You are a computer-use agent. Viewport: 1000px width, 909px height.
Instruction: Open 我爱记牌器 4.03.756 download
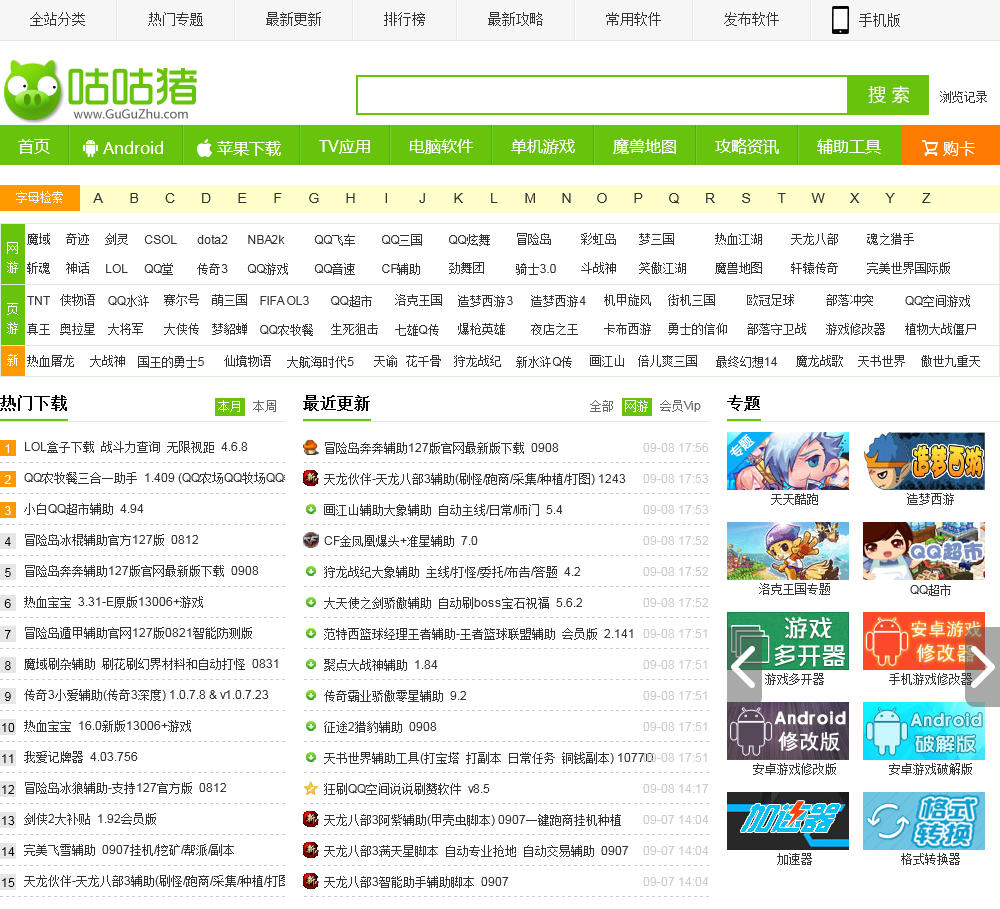(80, 757)
